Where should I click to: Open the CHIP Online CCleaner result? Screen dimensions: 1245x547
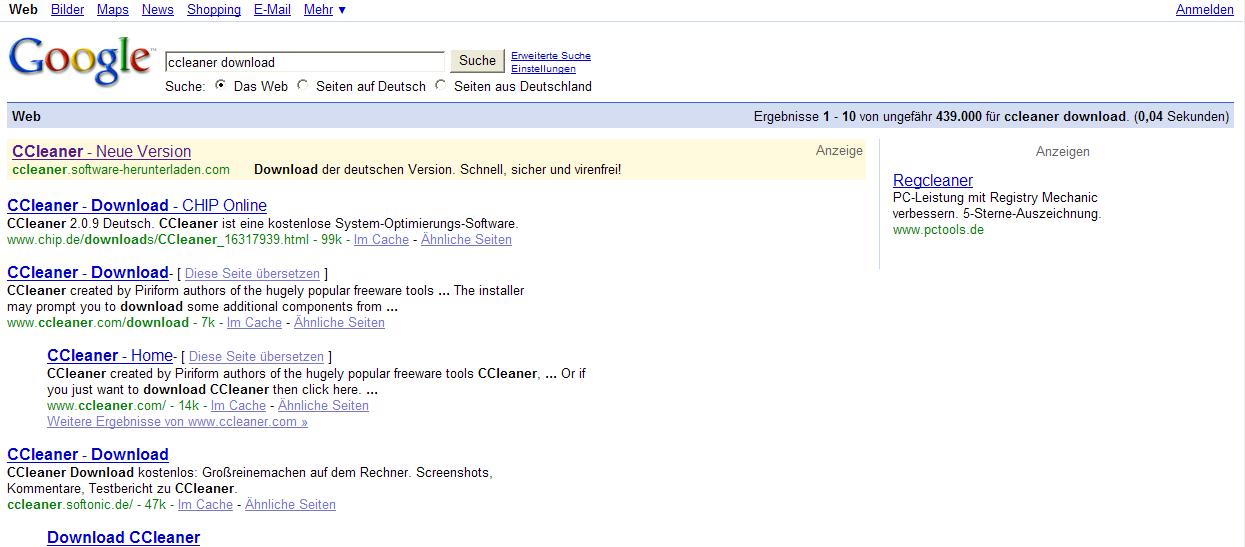(x=137, y=205)
